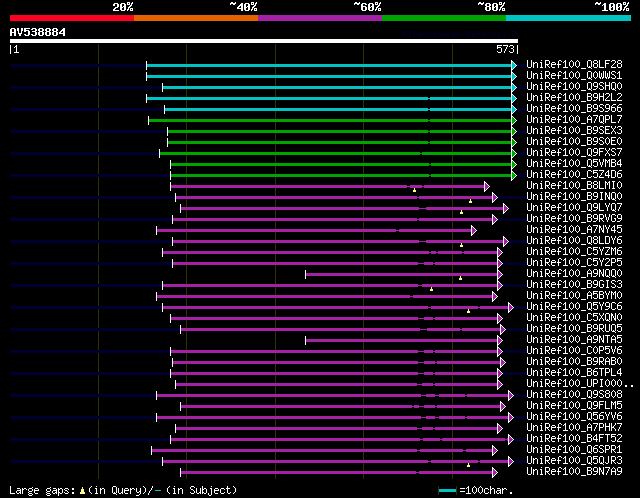The height and width of the screenshot is (498, 640).
Task: Click the UniRef100_B9RAB0 label
Action: coord(574,362)
